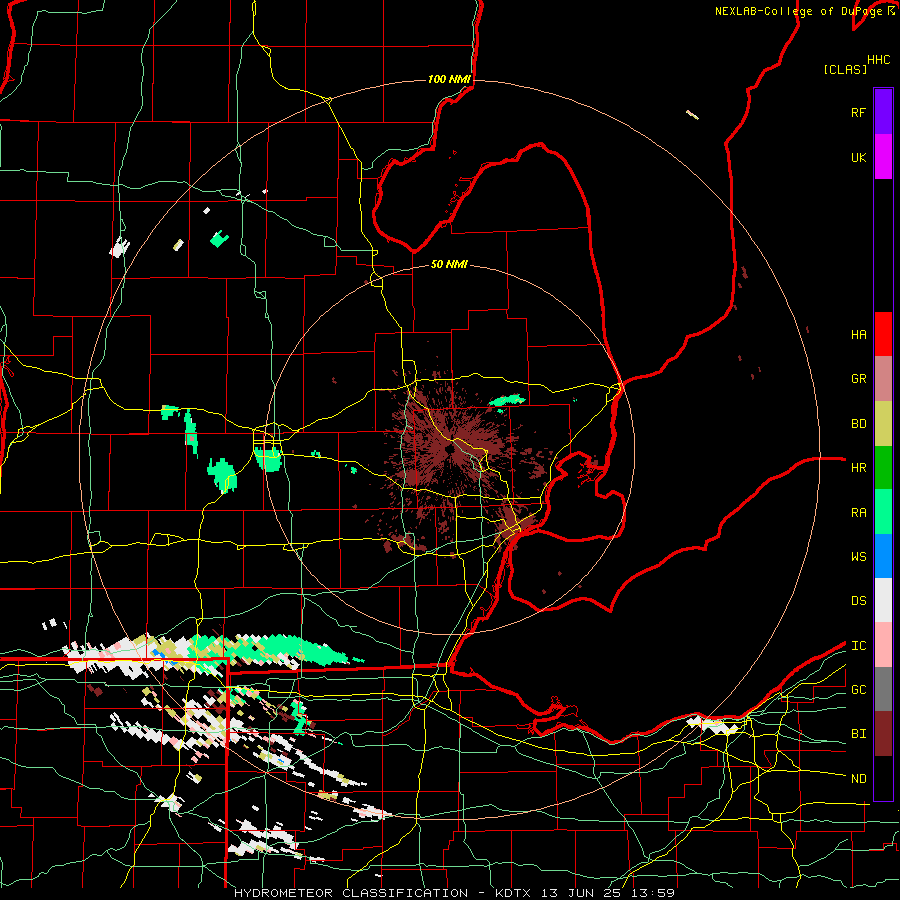Select the GR dusty pink legend swatch
This screenshot has width=900, height=900.
coord(883,379)
